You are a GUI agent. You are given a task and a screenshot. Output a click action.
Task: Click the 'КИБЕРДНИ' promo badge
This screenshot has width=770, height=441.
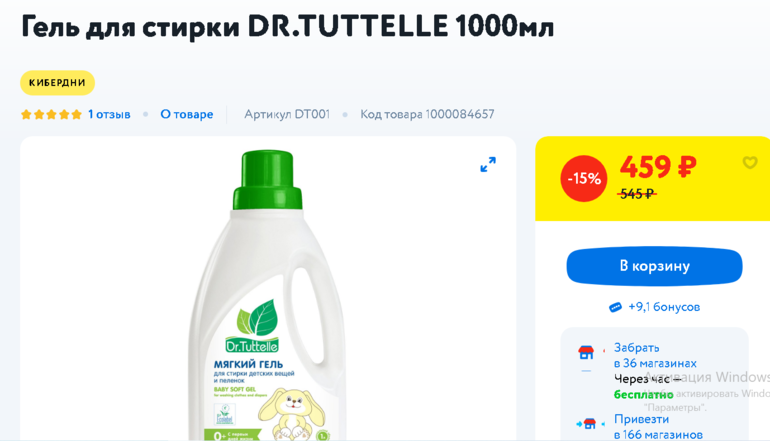[x=57, y=83]
